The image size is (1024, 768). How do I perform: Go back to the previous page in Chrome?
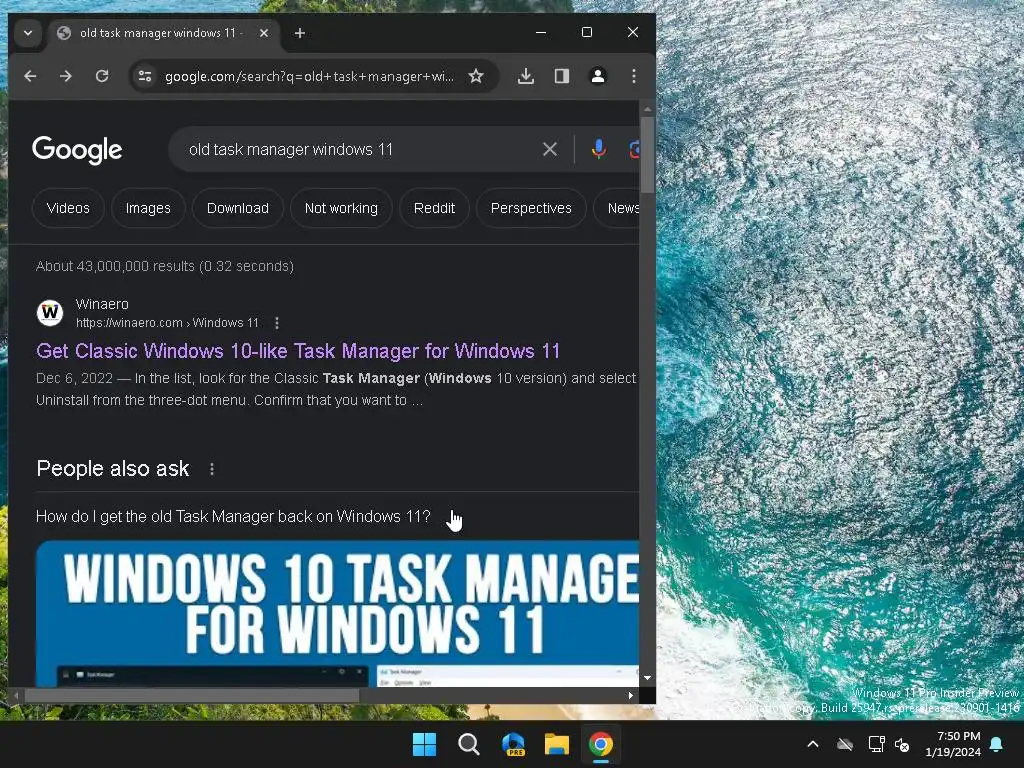tap(30, 76)
